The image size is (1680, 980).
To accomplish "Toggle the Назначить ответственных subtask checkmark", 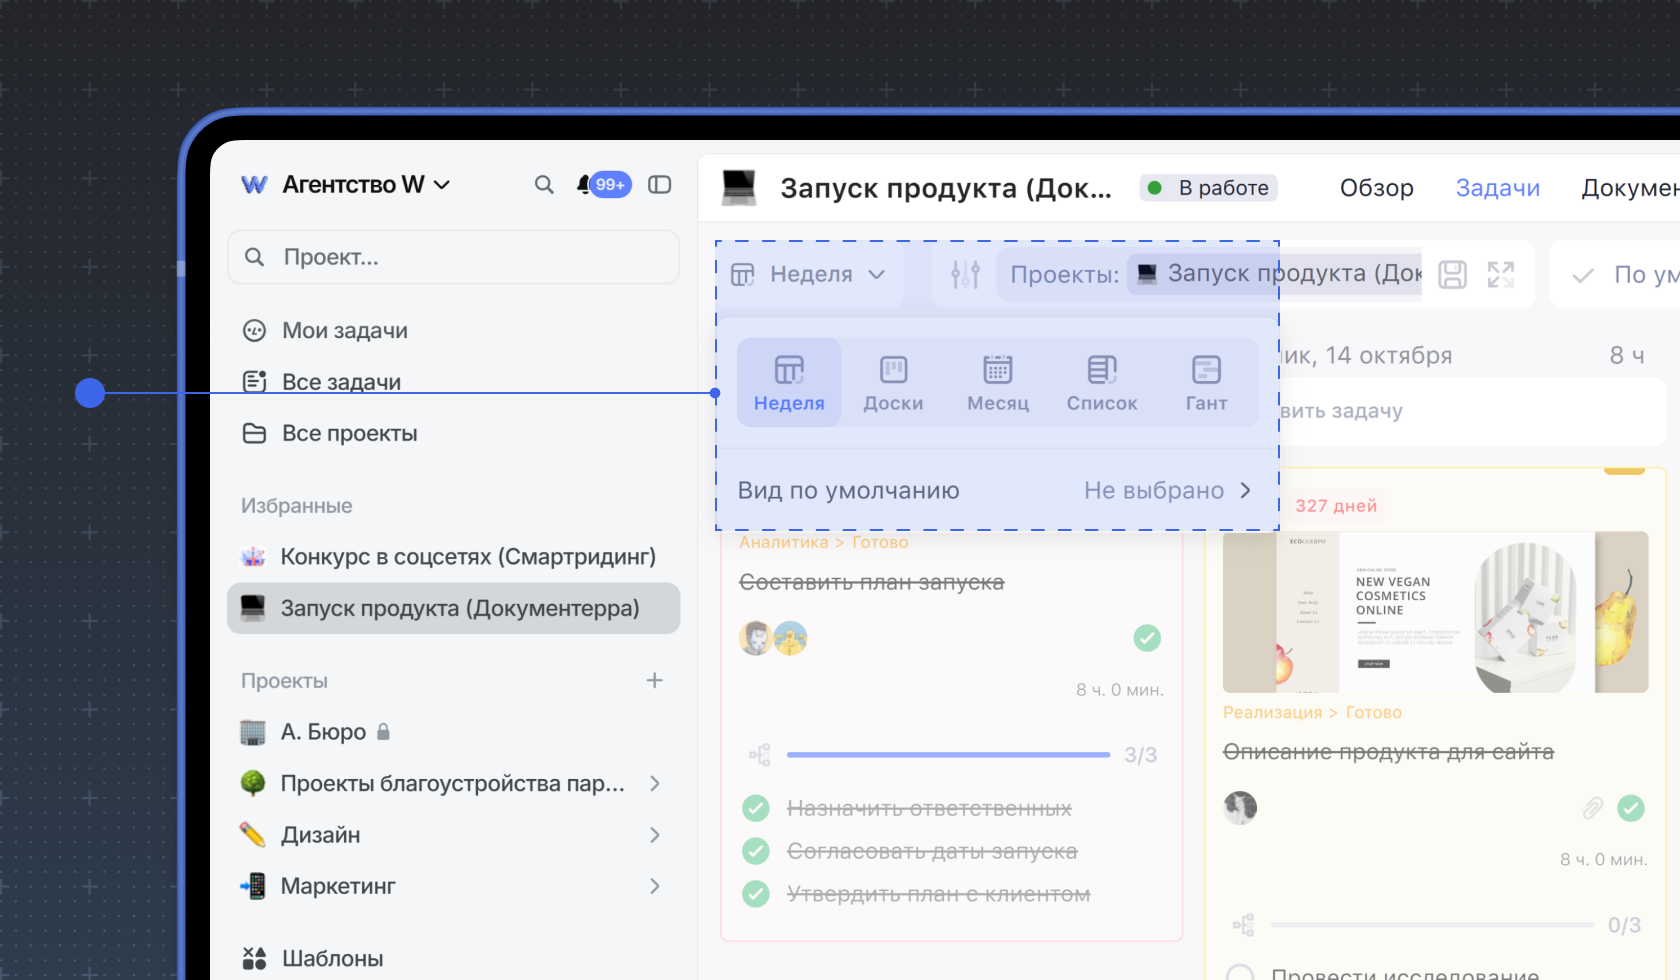I will click(x=756, y=808).
